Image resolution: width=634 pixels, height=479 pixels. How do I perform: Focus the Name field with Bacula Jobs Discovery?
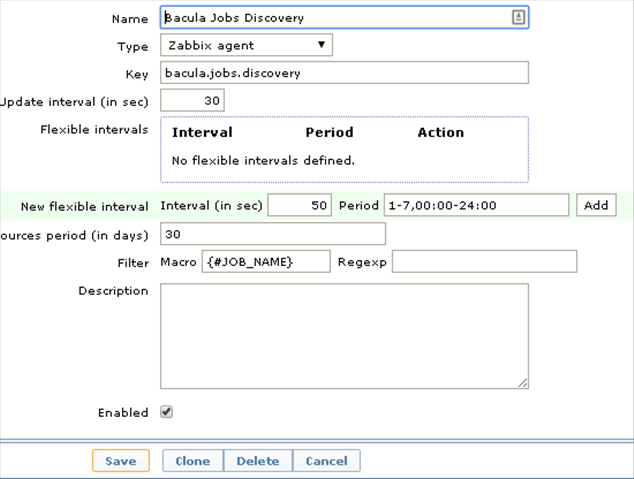point(344,17)
